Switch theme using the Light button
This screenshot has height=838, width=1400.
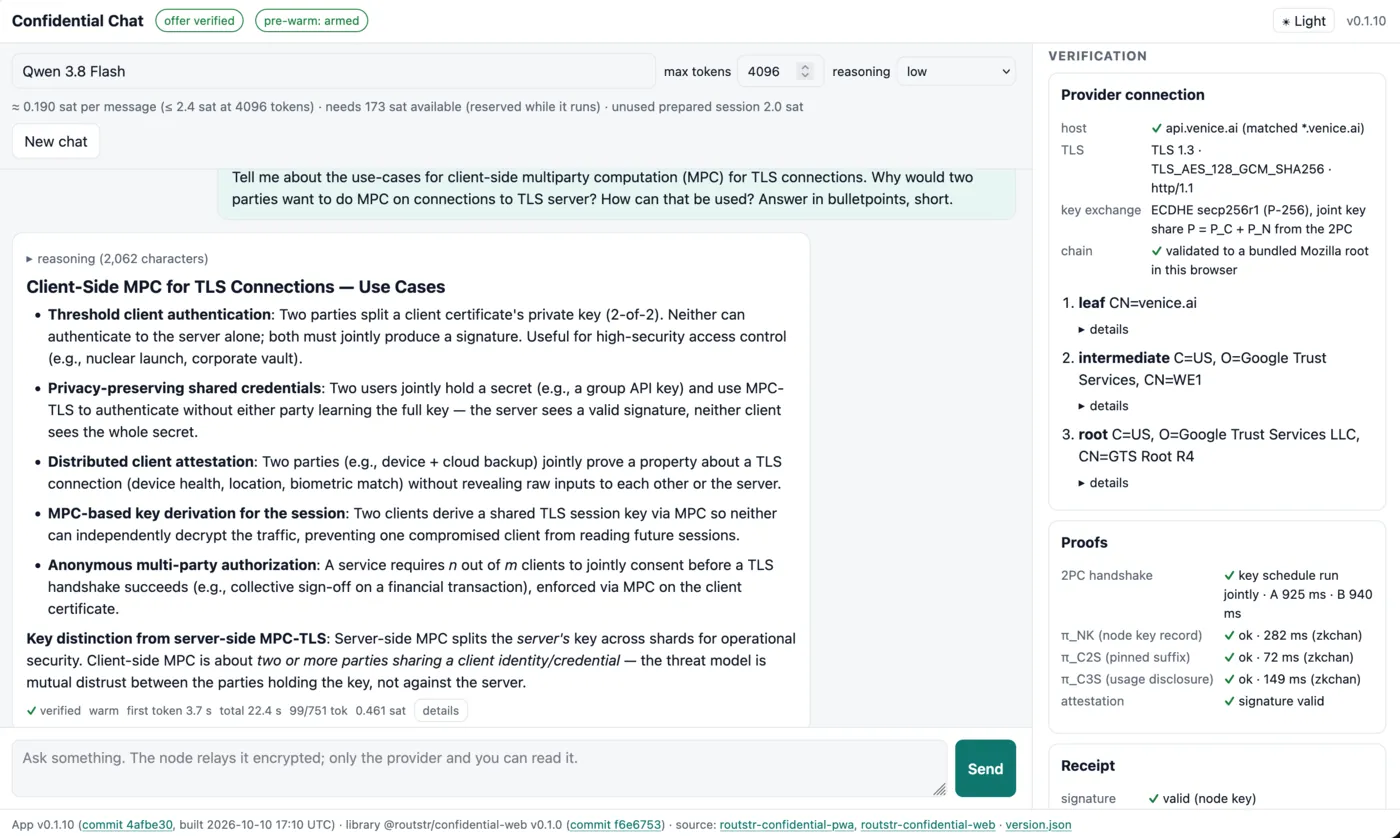click(1303, 21)
